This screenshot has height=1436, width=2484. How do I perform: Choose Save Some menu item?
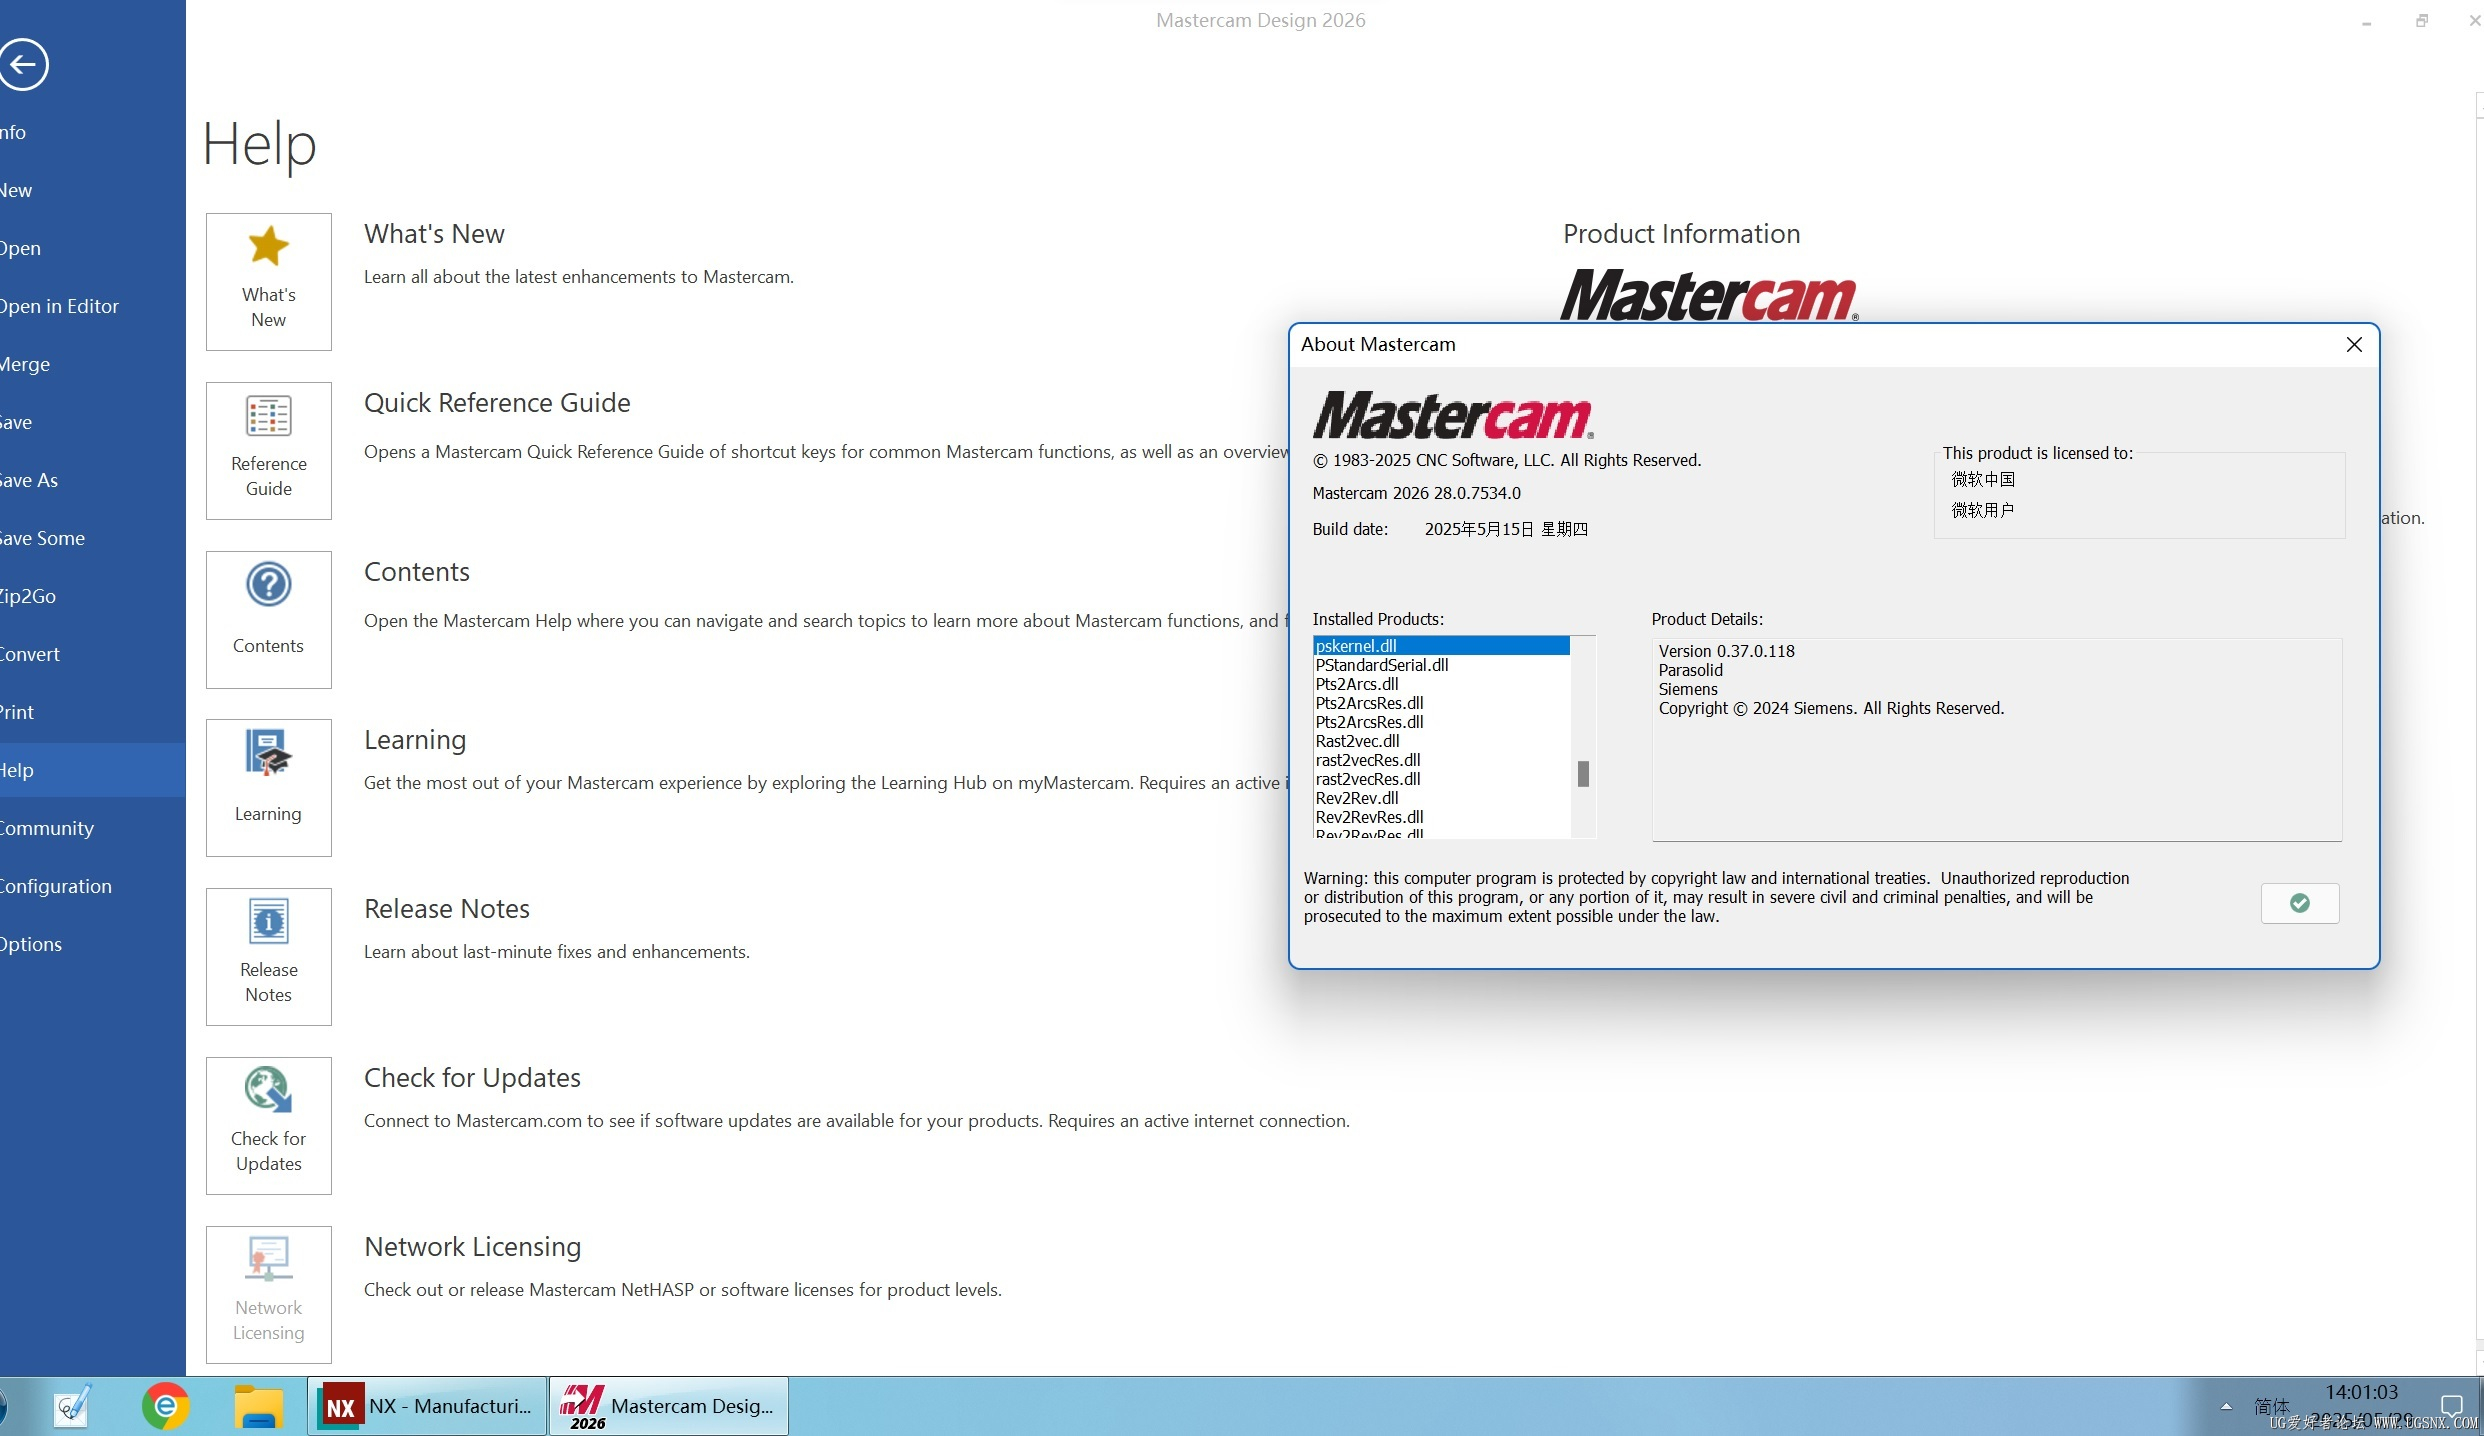pos(93,538)
